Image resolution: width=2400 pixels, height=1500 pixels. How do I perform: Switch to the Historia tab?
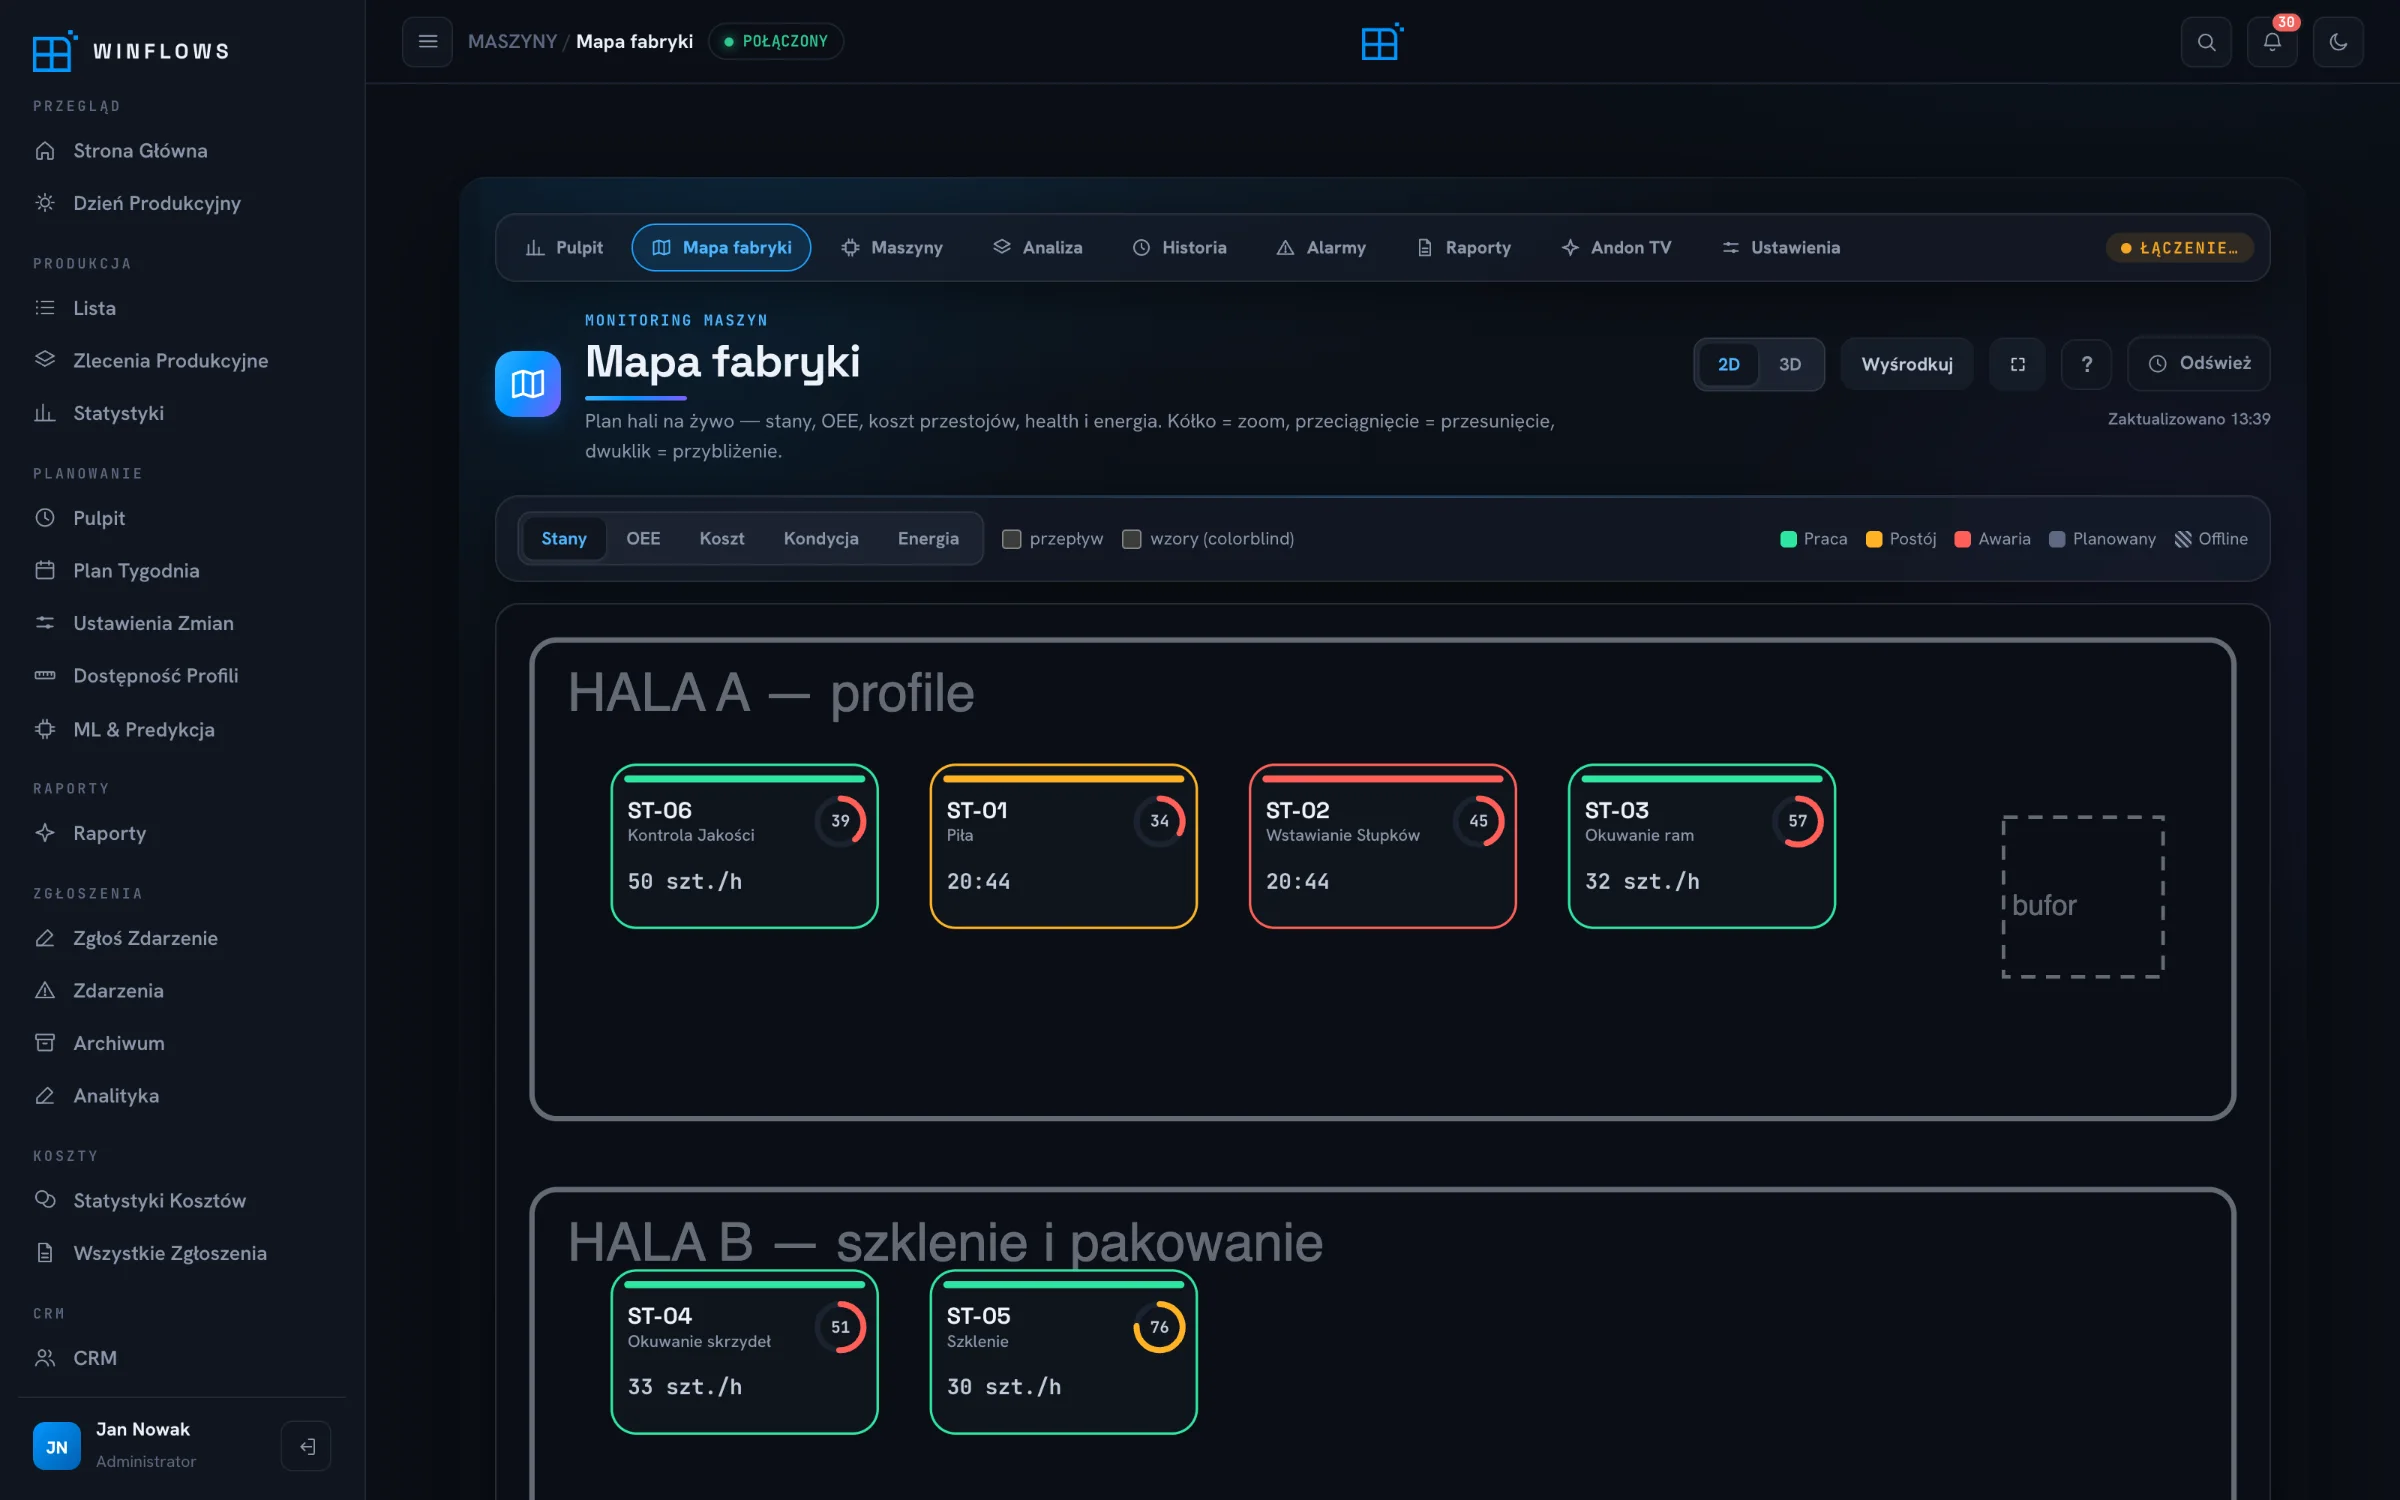[x=1179, y=247]
